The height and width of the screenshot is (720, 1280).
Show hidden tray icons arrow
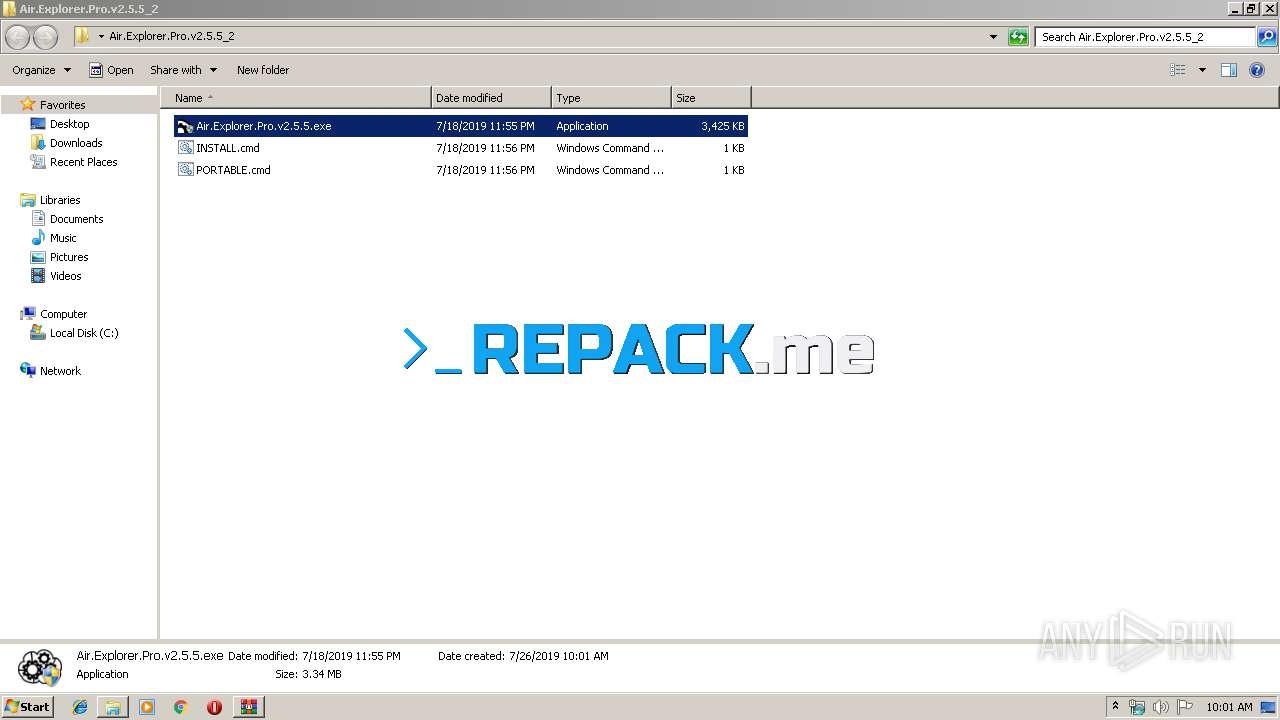click(1116, 707)
